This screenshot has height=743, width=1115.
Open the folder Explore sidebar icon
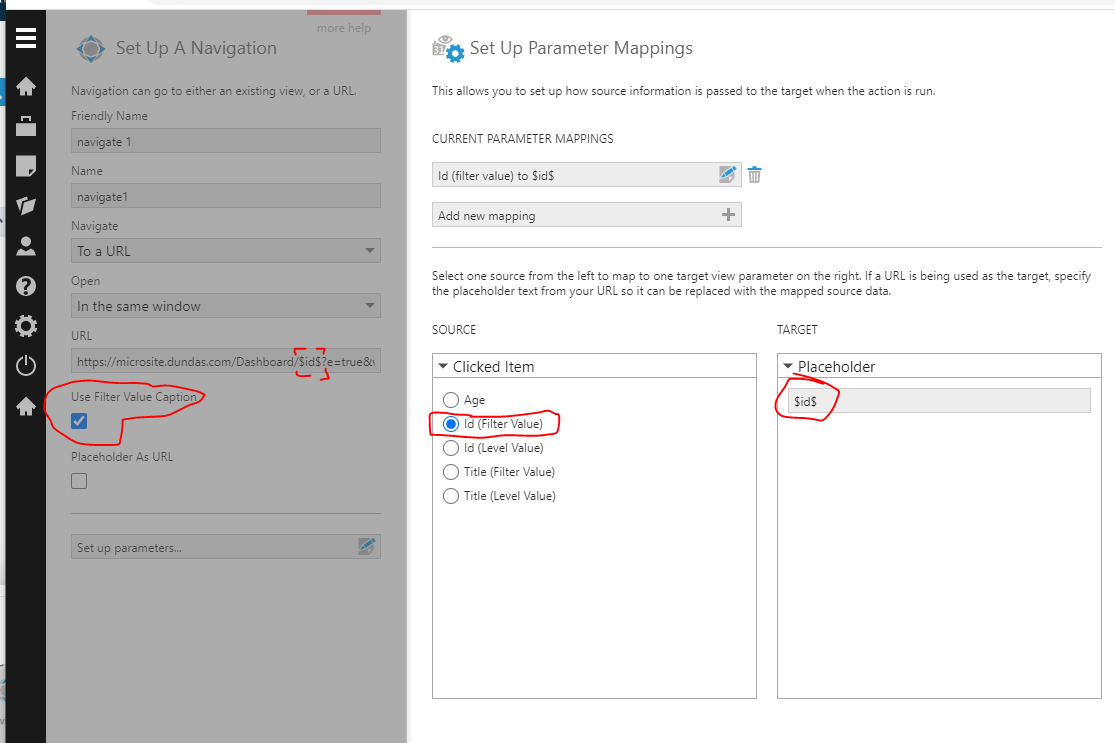point(26,205)
